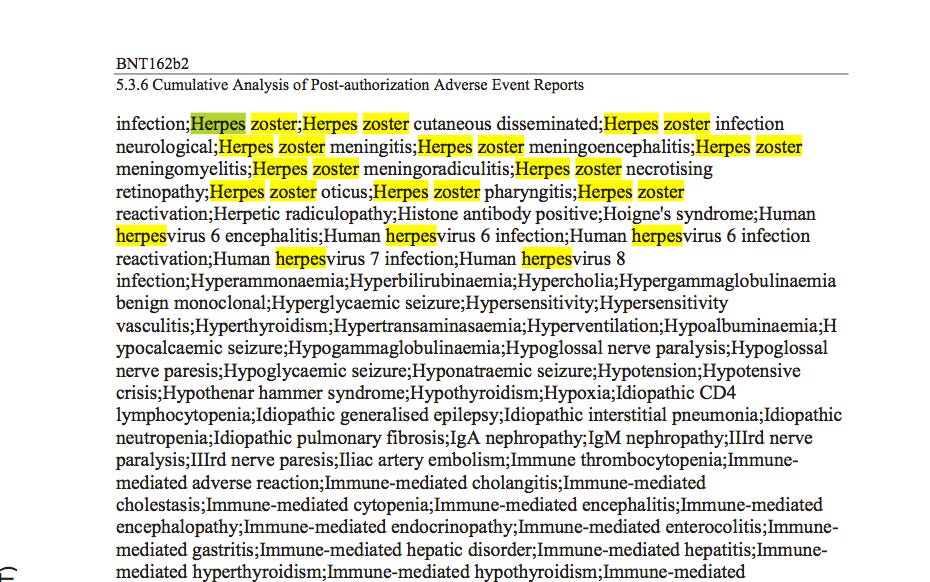Click the term 'Hyperventilation'
This screenshot has width=930, height=582.
click(593, 326)
